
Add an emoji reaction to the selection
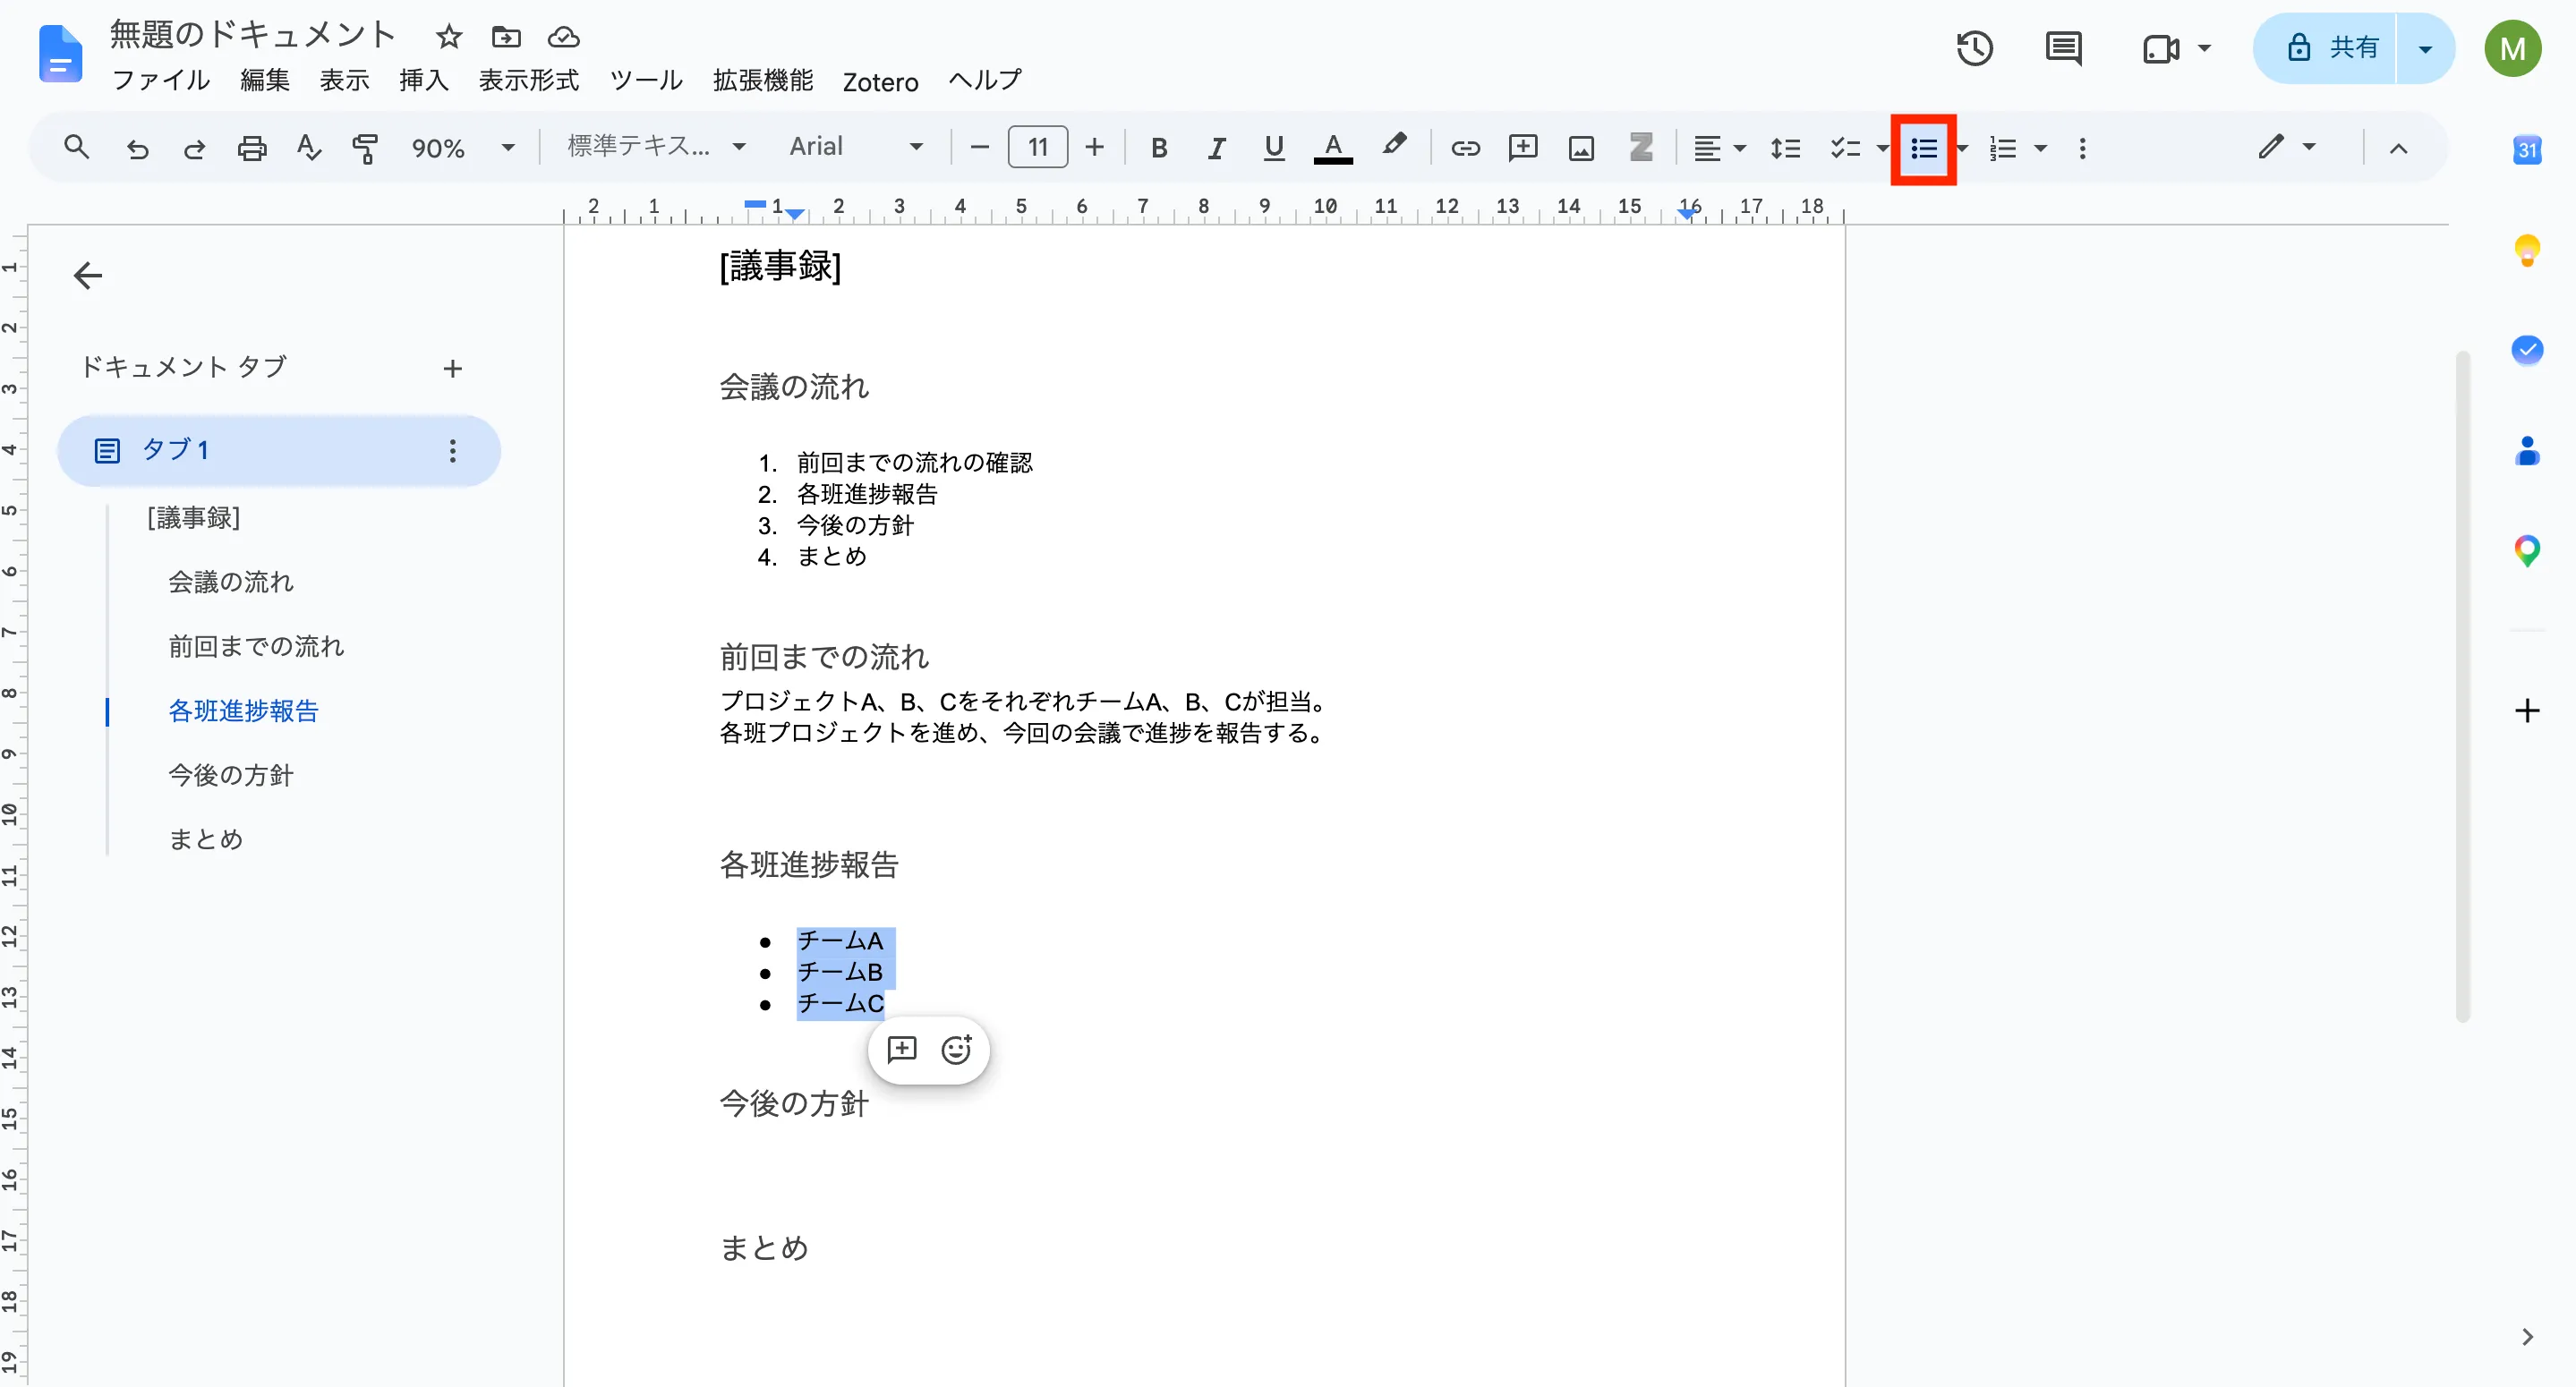957,1049
